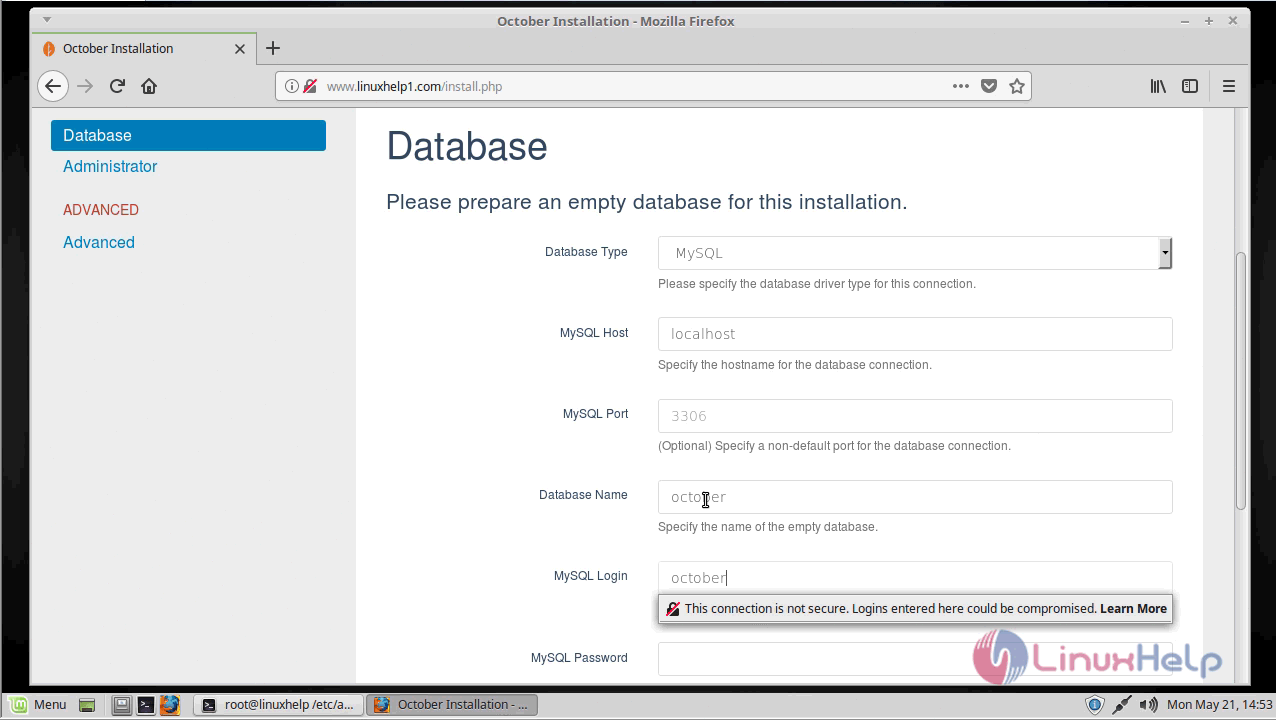Save page to Pocket icon
The width and height of the screenshot is (1276, 720).
(989, 86)
